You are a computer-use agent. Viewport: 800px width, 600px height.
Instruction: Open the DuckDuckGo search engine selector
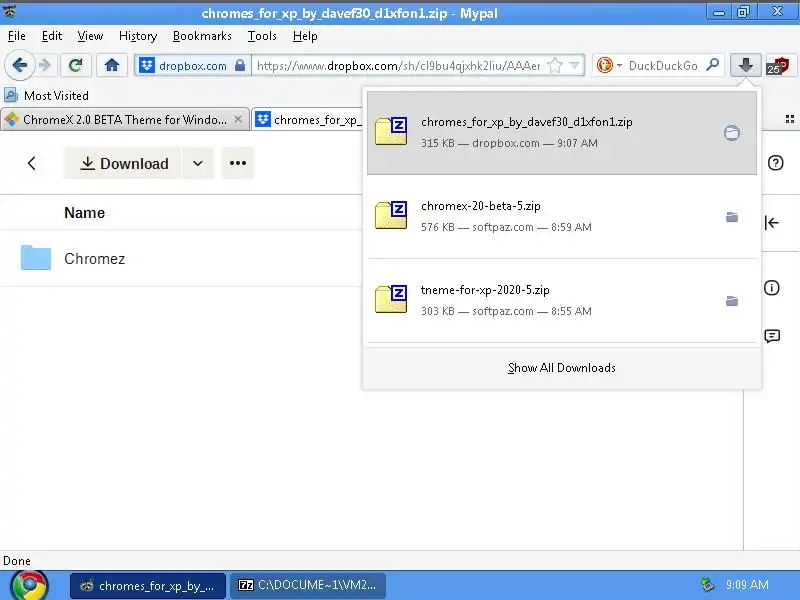coord(609,65)
